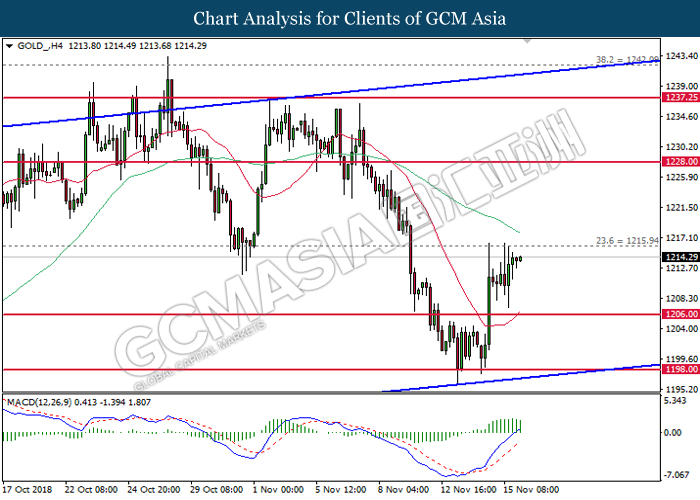
Task: Click the GOLD_,H4 symbol label
Action: coord(40,46)
